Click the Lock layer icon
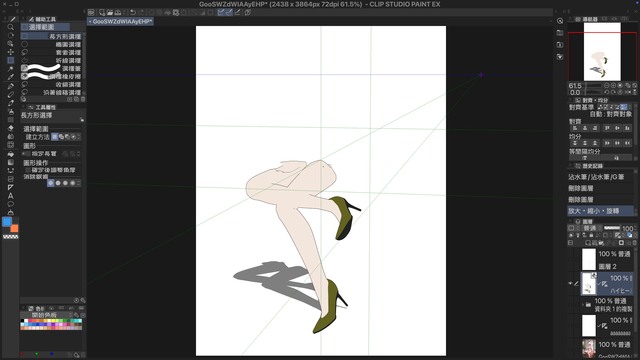The height and width of the screenshot is (360, 640). coord(591,236)
